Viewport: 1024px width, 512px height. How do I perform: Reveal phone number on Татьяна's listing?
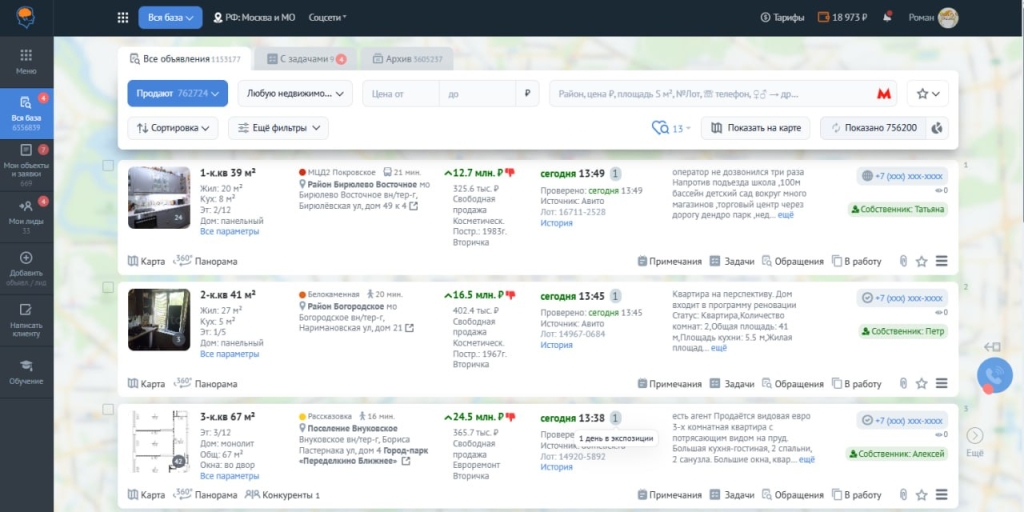903,176
